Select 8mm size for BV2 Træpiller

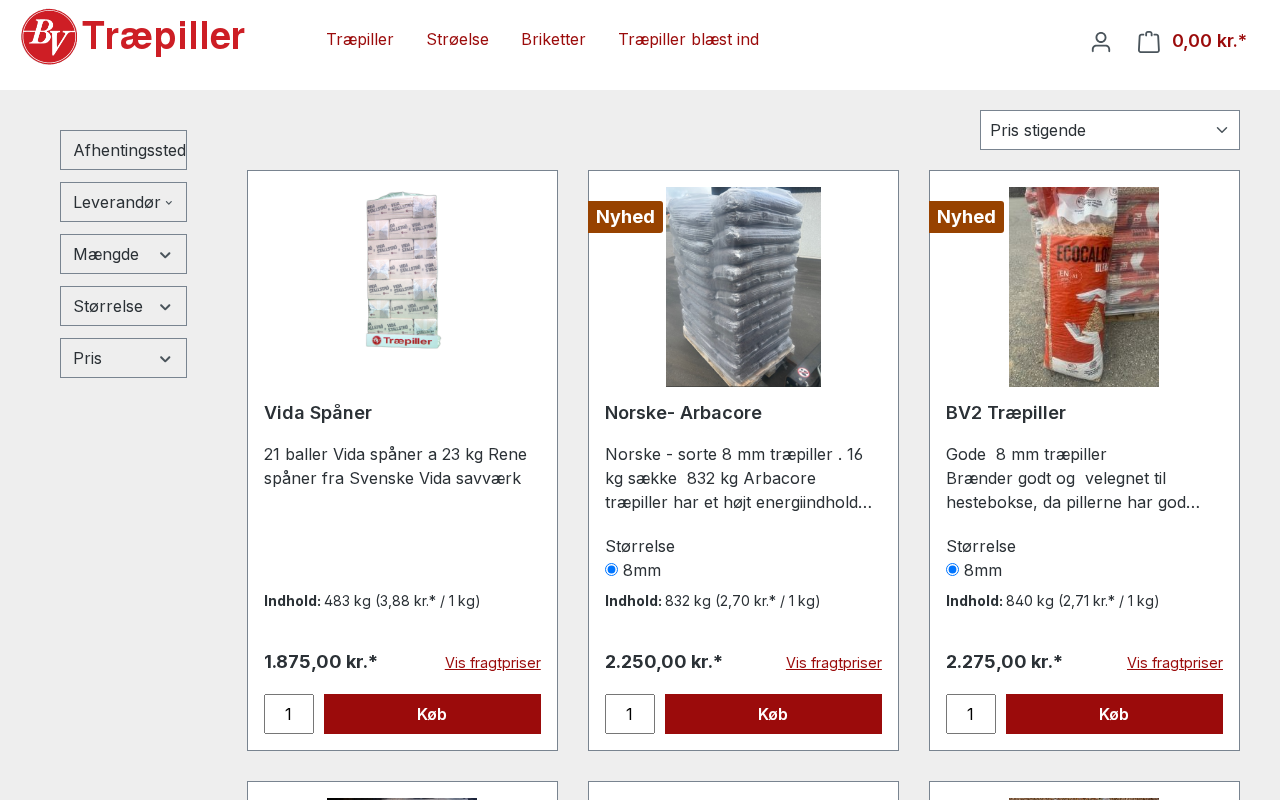[953, 570]
